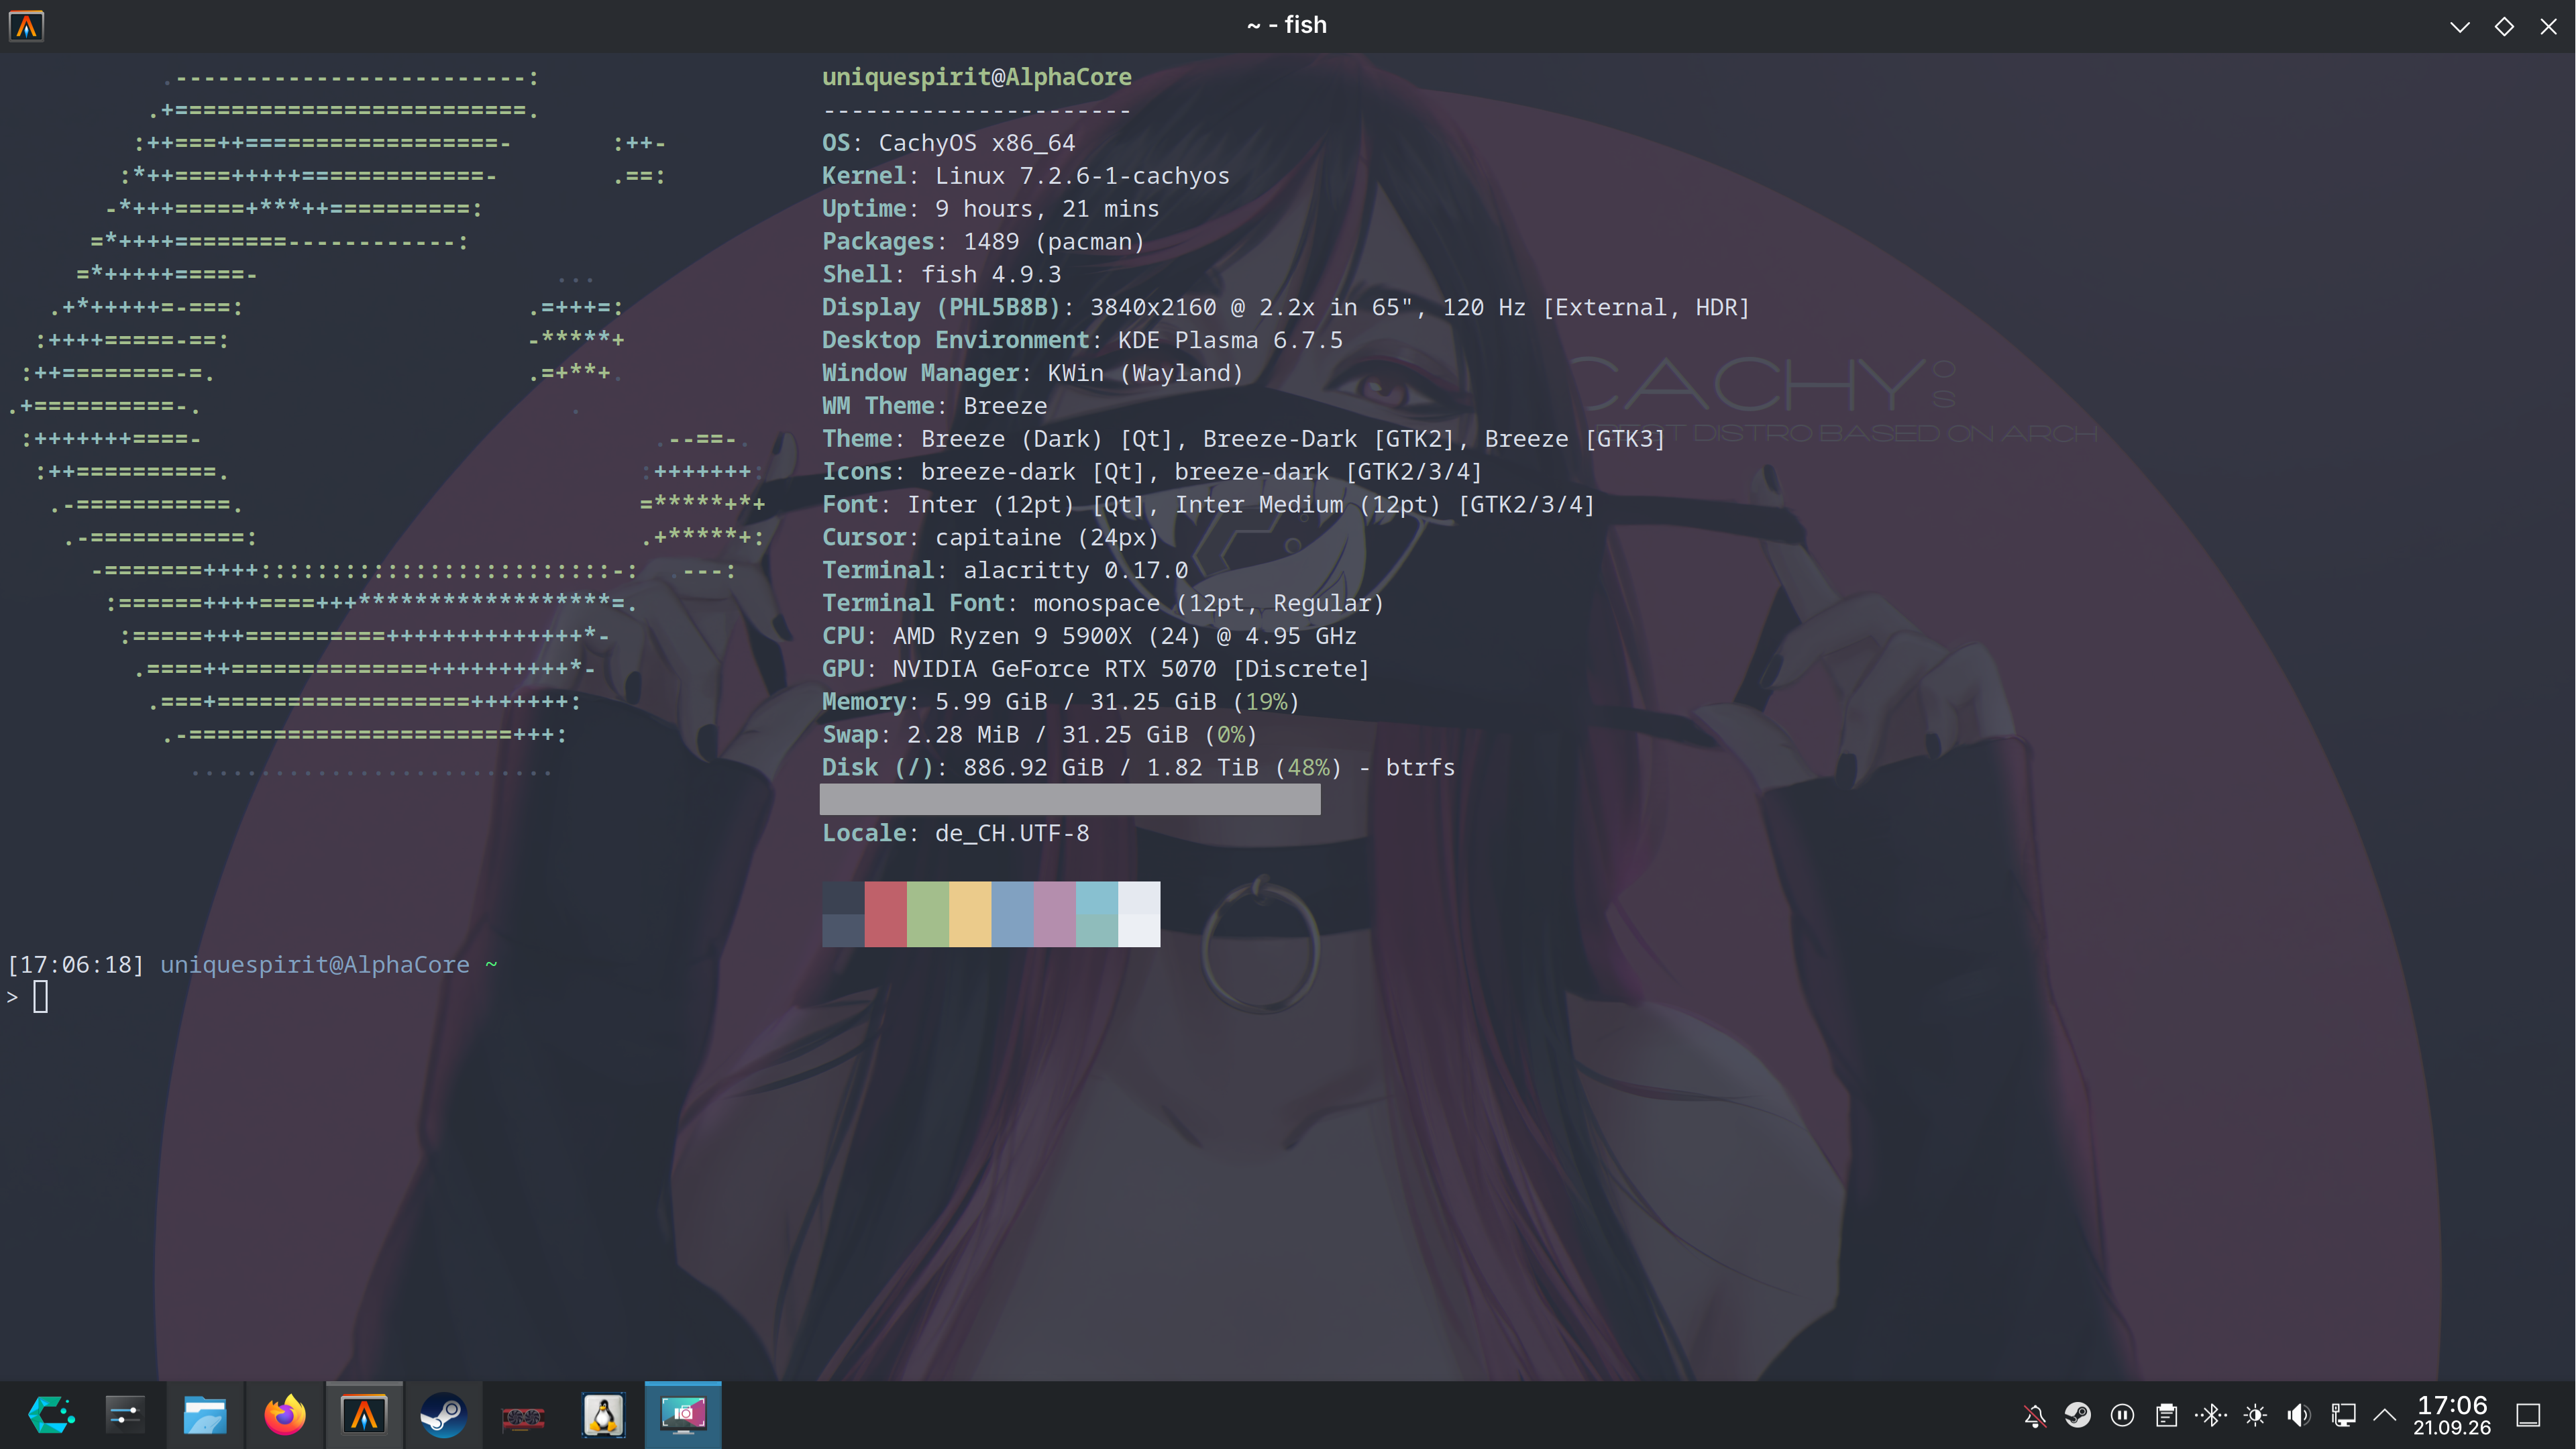
Task: Open the graphics card utility taskbar icon
Action: (523, 1416)
